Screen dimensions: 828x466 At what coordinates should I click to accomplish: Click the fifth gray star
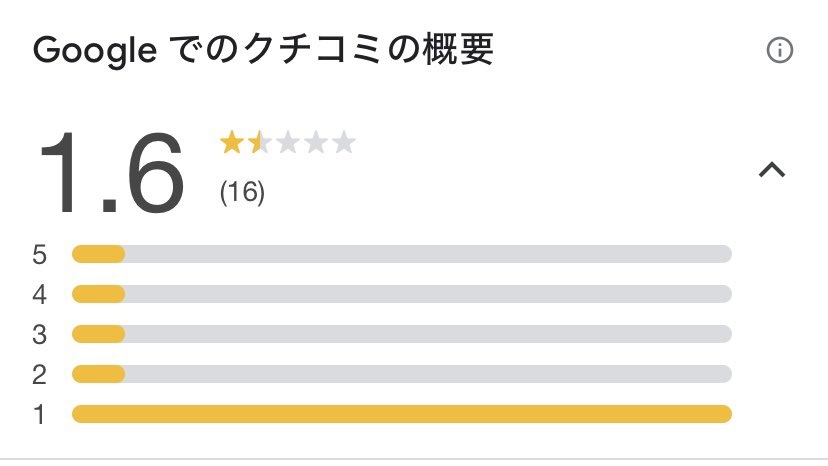click(343, 143)
